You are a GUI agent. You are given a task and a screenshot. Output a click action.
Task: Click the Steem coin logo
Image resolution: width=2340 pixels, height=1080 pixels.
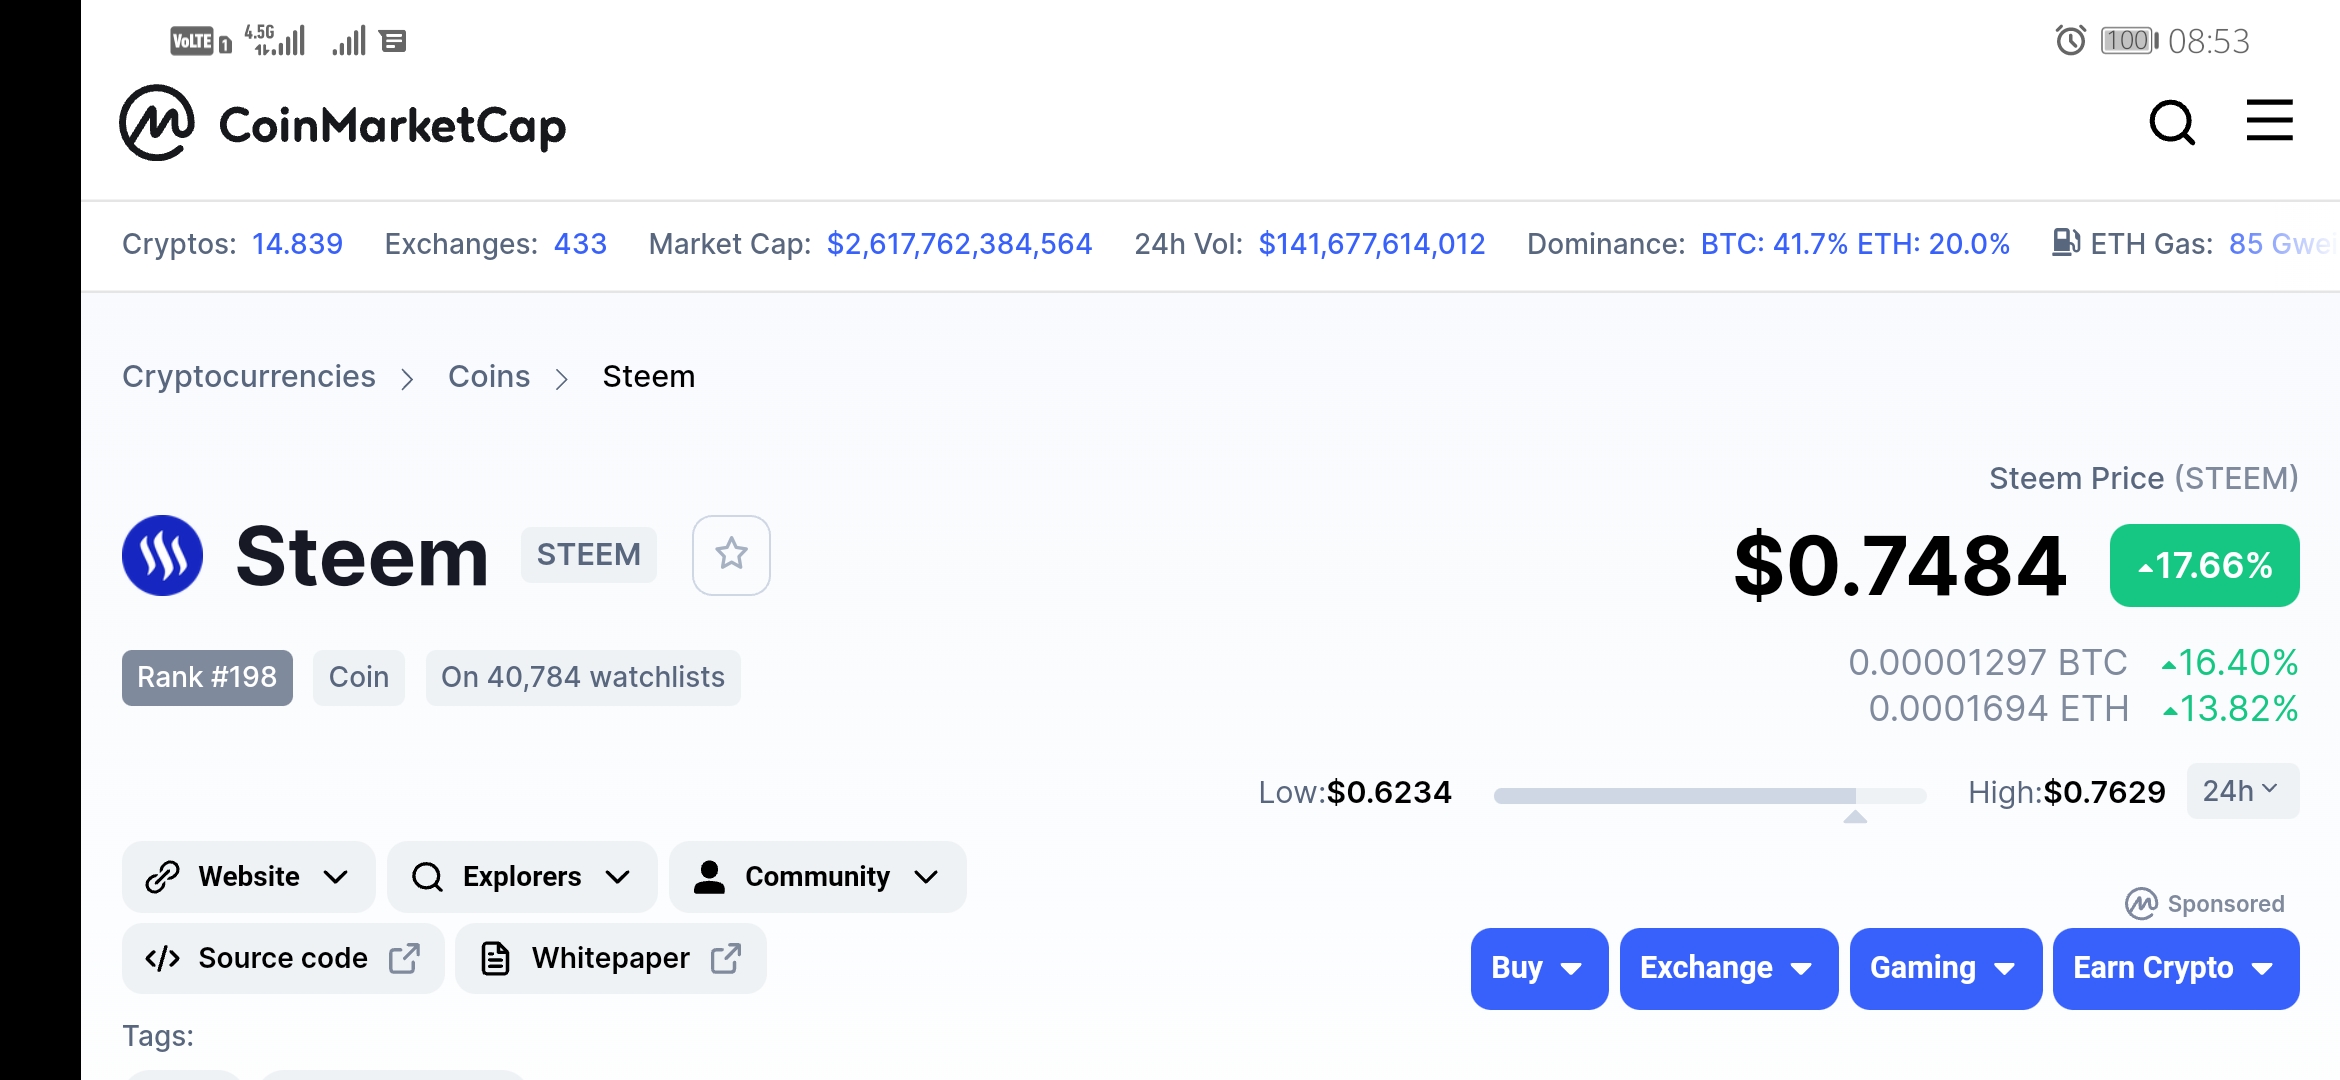(162, 555)
